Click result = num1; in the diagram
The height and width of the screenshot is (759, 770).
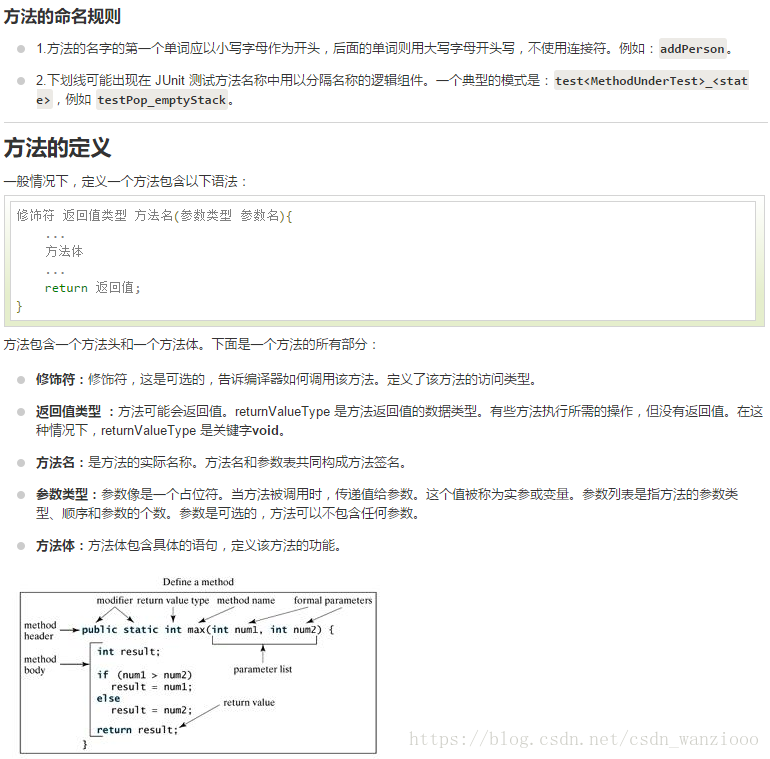tap(151, 687)
